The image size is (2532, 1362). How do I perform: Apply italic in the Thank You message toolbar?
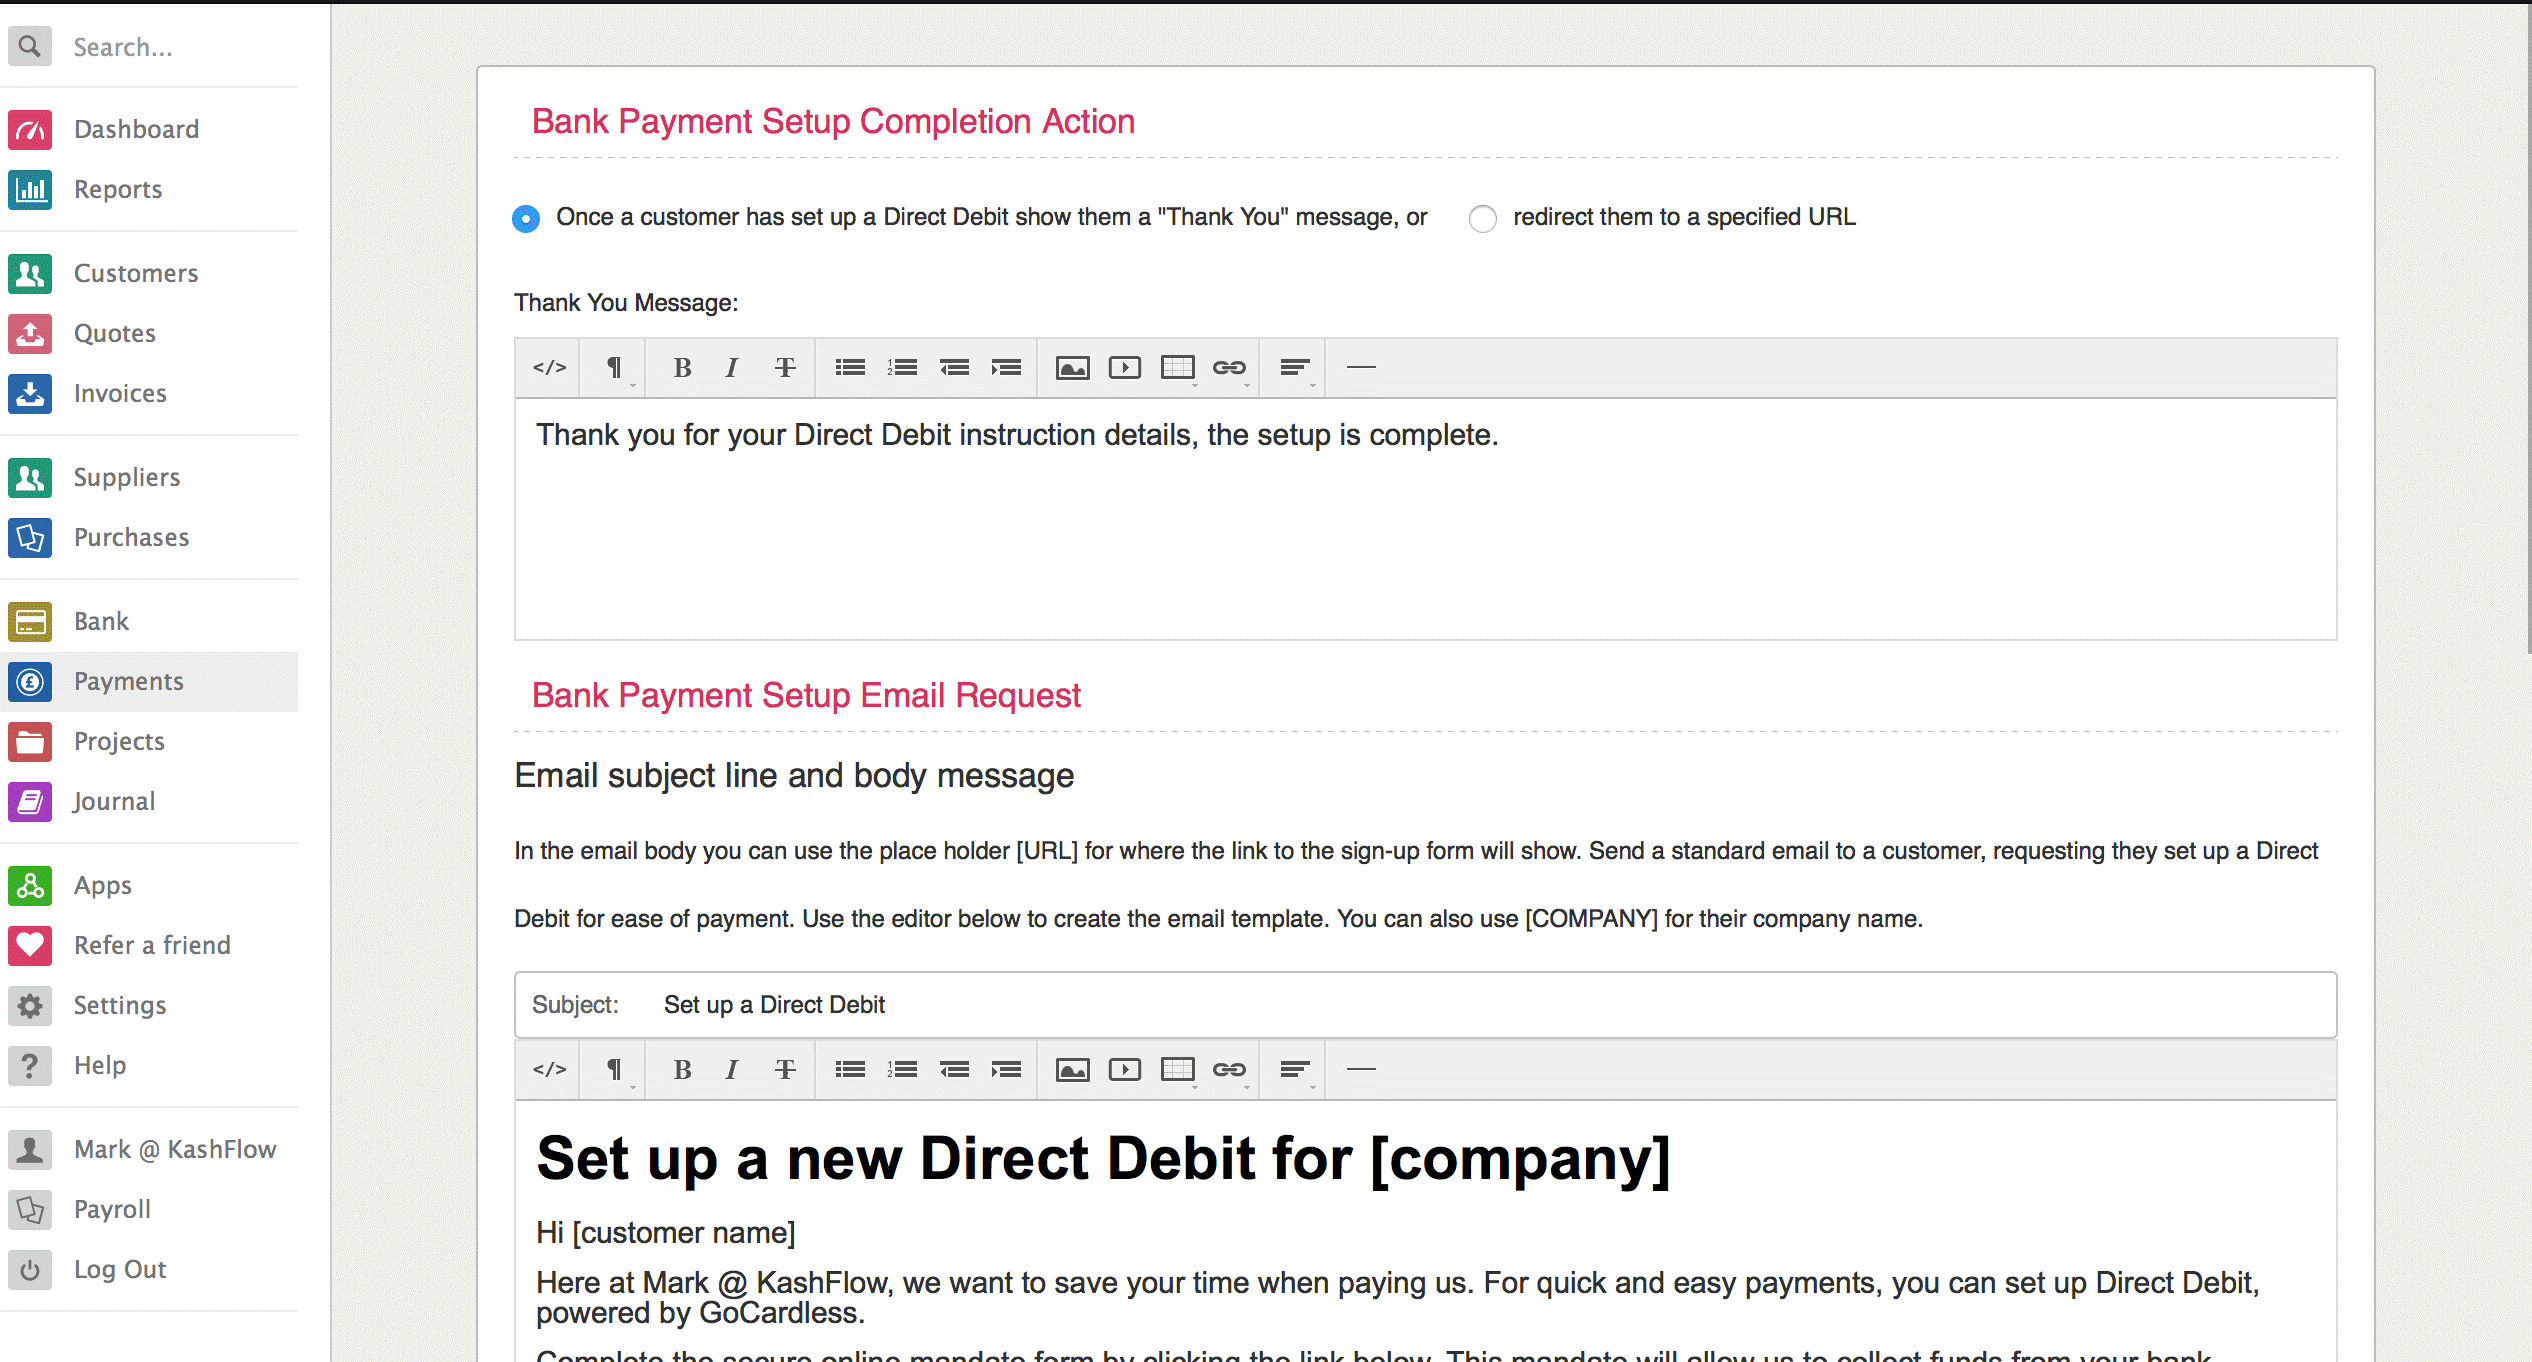click(732, 368)
